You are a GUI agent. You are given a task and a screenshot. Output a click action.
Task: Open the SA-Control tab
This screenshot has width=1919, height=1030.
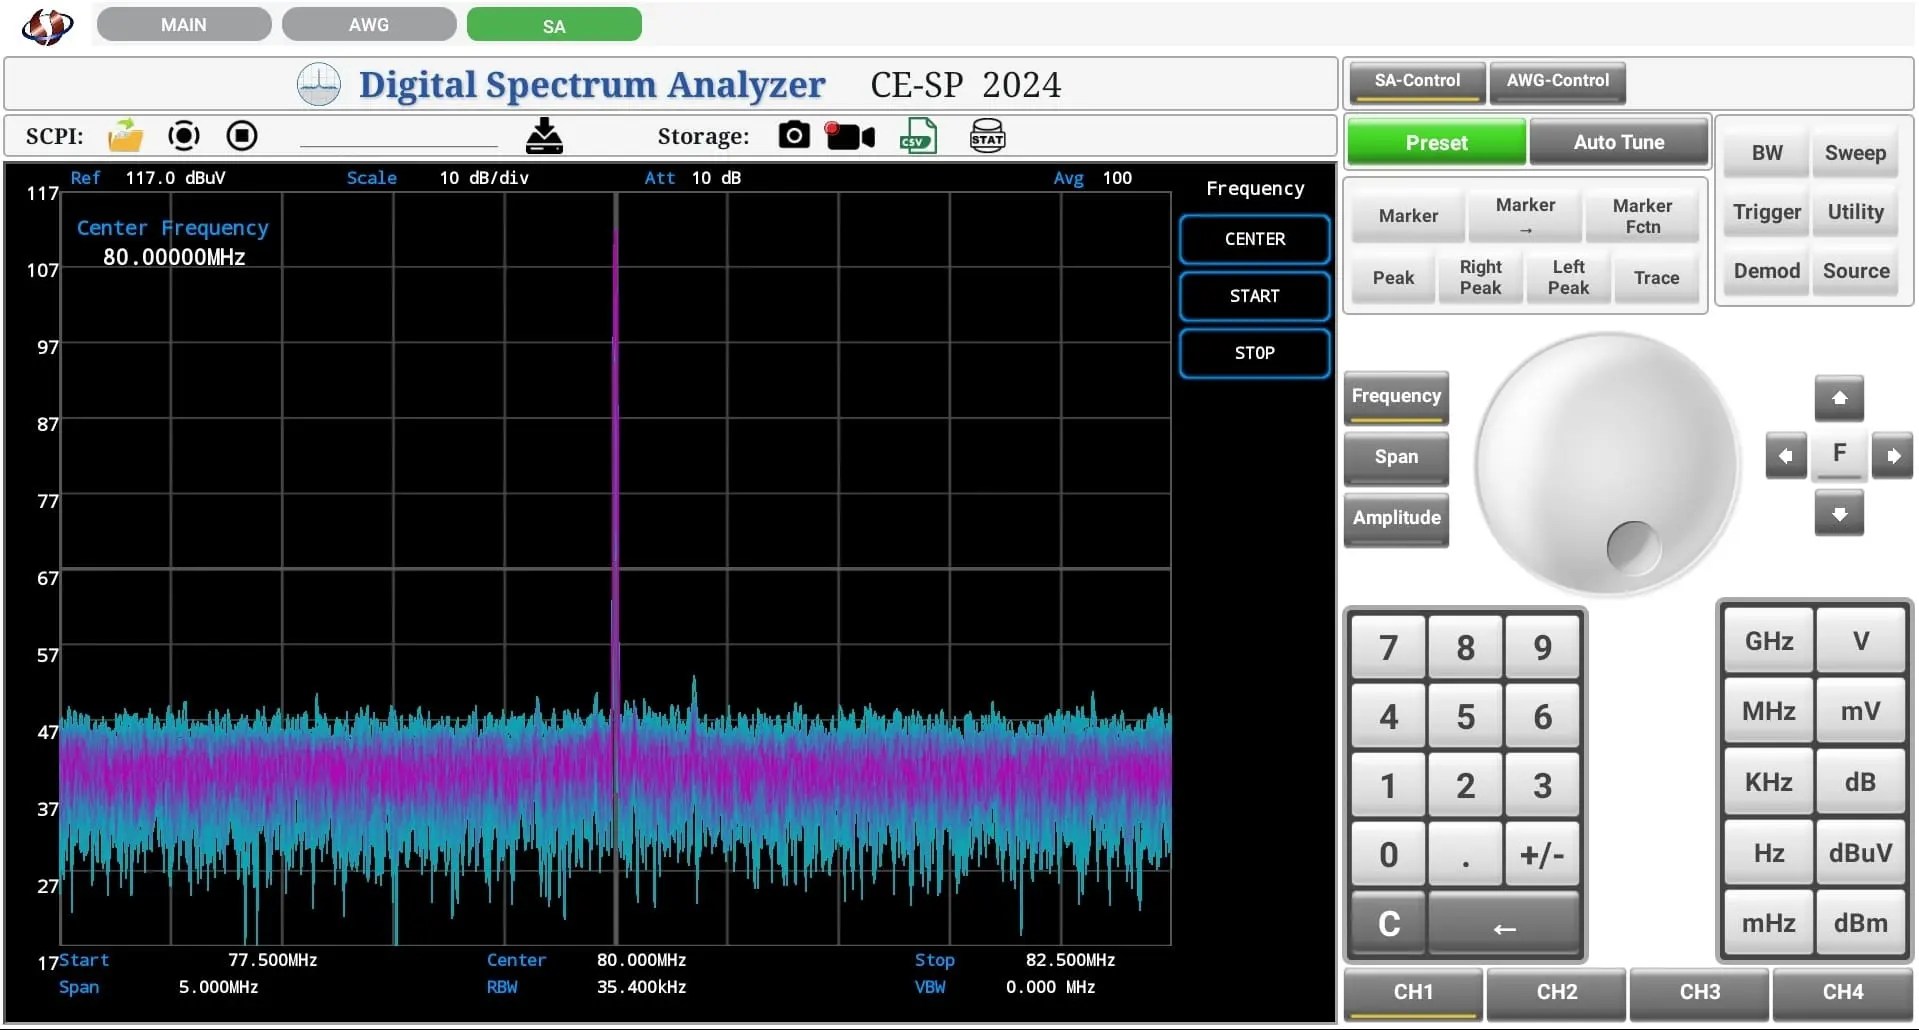pos(1417,82)
